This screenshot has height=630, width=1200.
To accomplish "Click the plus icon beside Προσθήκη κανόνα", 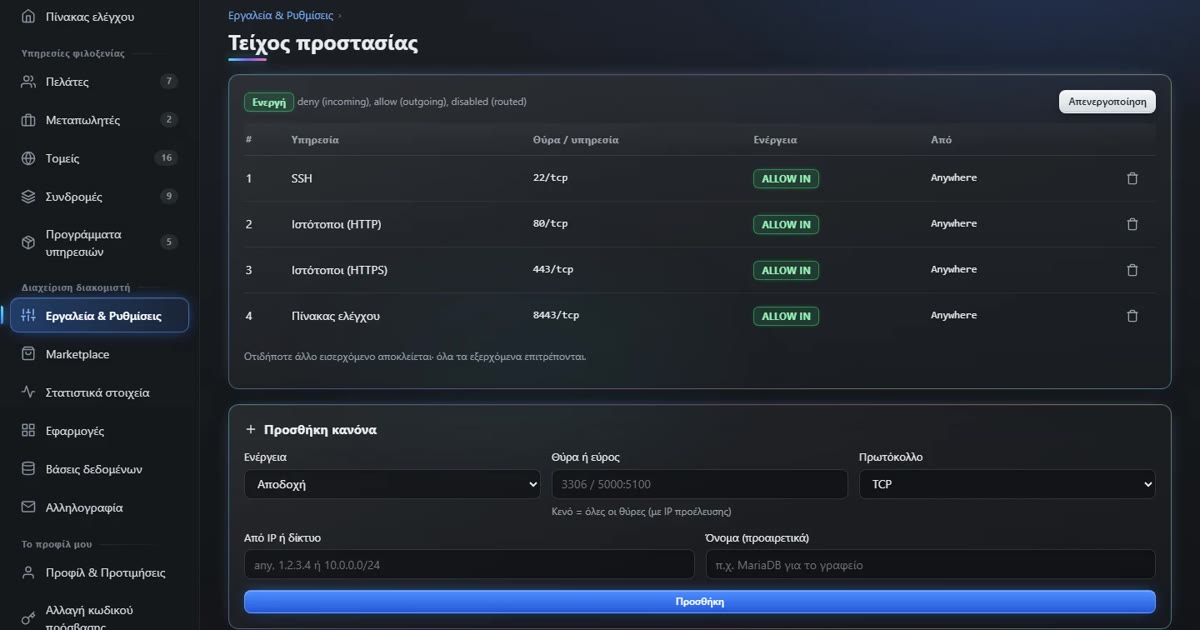I will [251, 430].
